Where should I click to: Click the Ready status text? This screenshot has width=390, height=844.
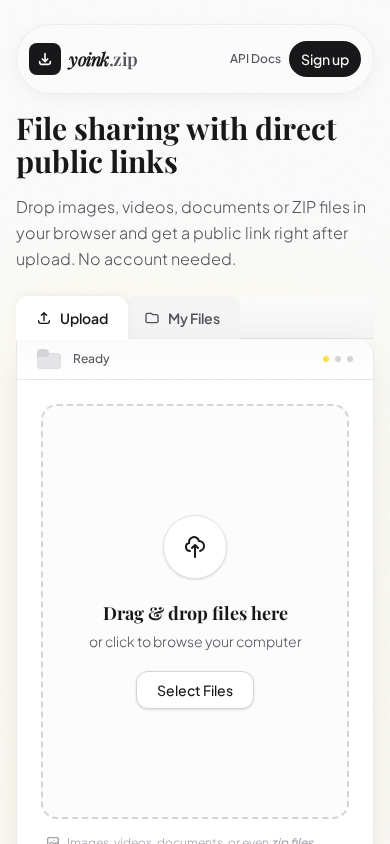pos(91,359)
